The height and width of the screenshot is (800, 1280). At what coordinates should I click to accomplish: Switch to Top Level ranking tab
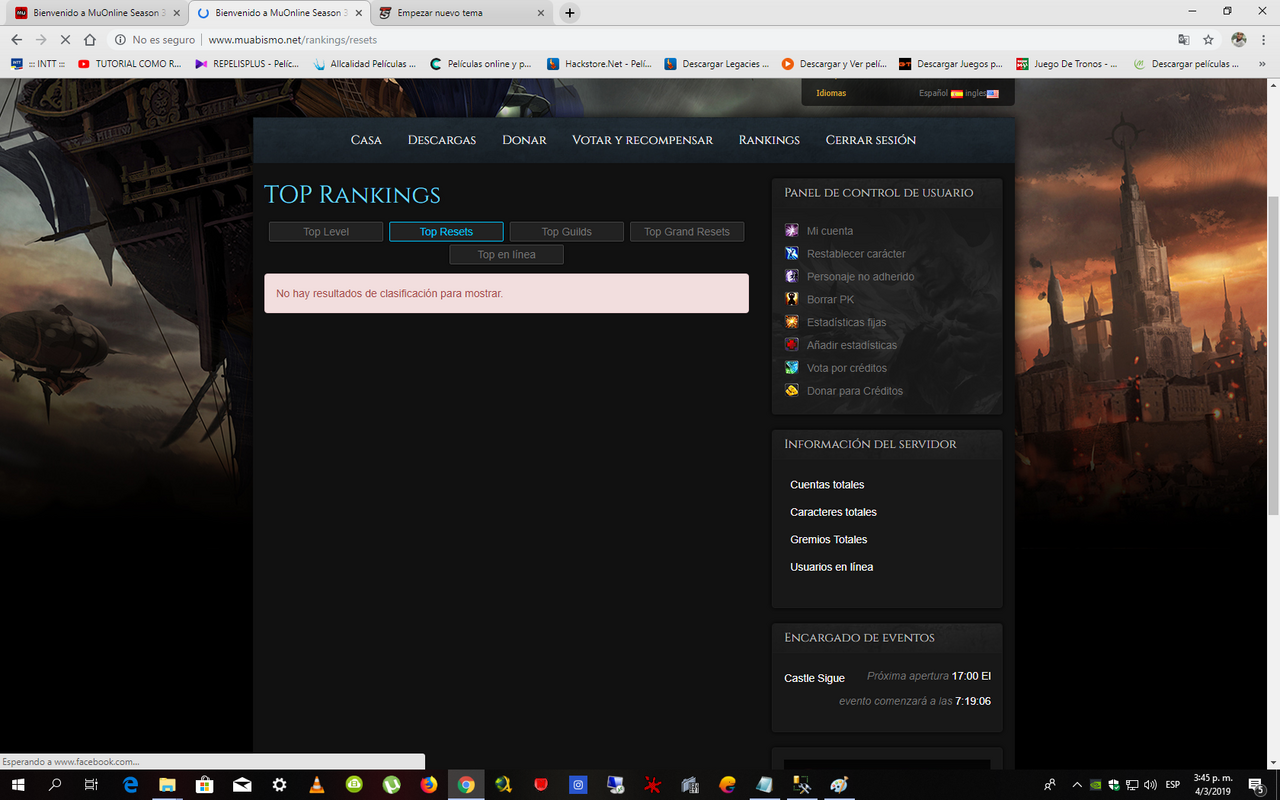click(x=326, y=232)
